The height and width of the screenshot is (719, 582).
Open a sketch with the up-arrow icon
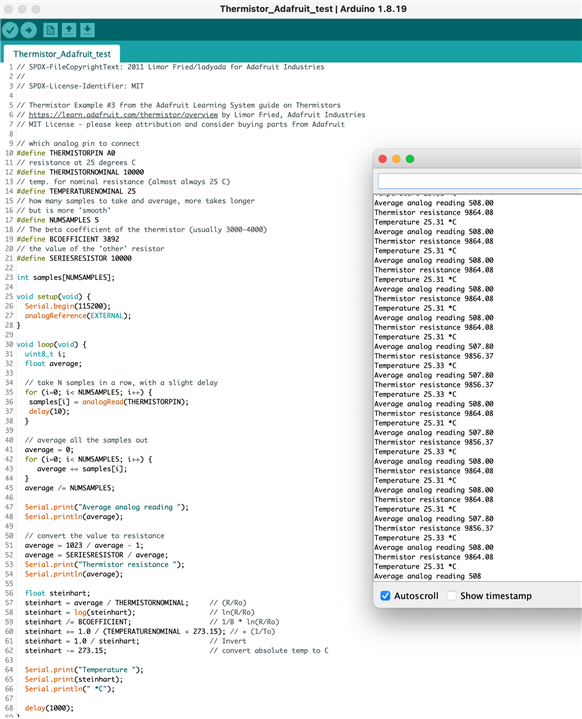point(69,30)
